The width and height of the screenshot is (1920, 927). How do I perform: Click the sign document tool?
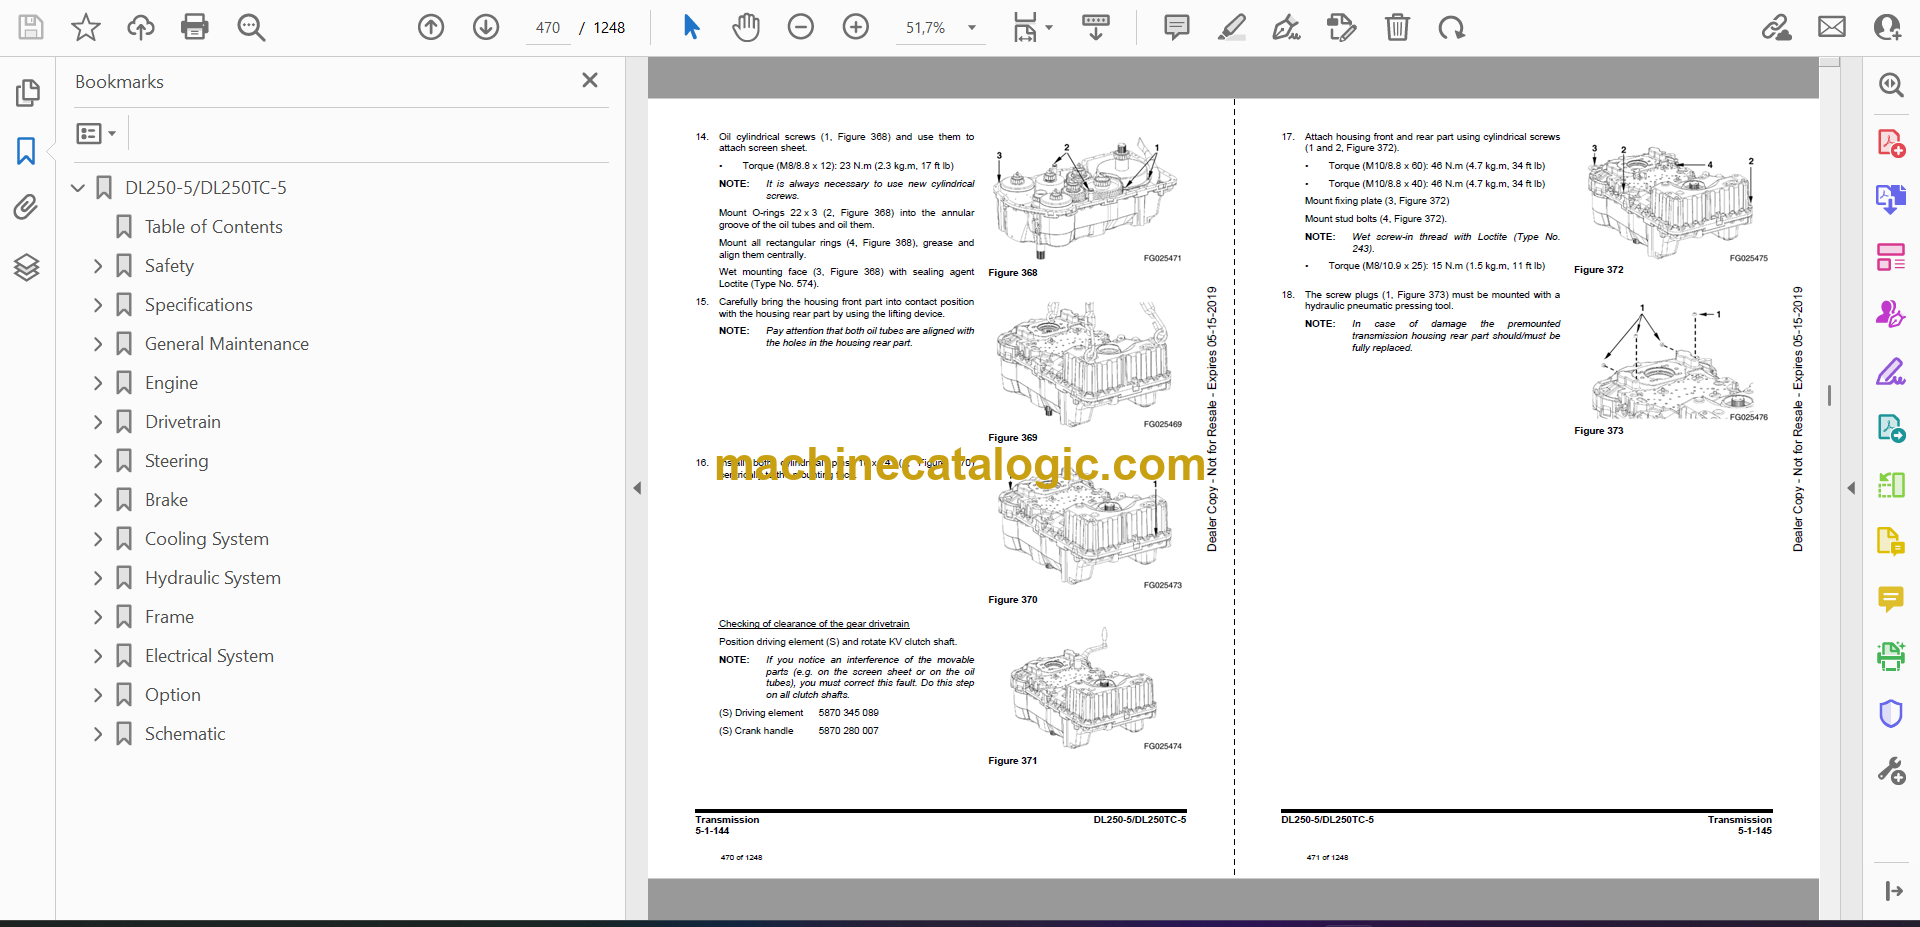(1286, 27)
